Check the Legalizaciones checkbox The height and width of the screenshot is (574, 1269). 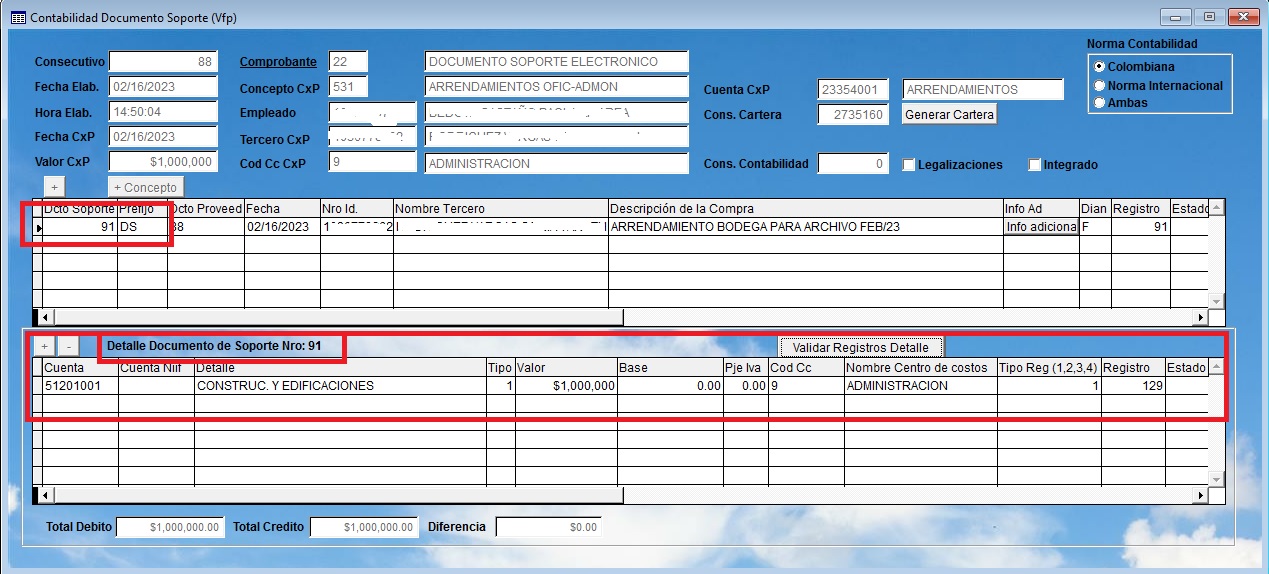(x=909, y=164)
